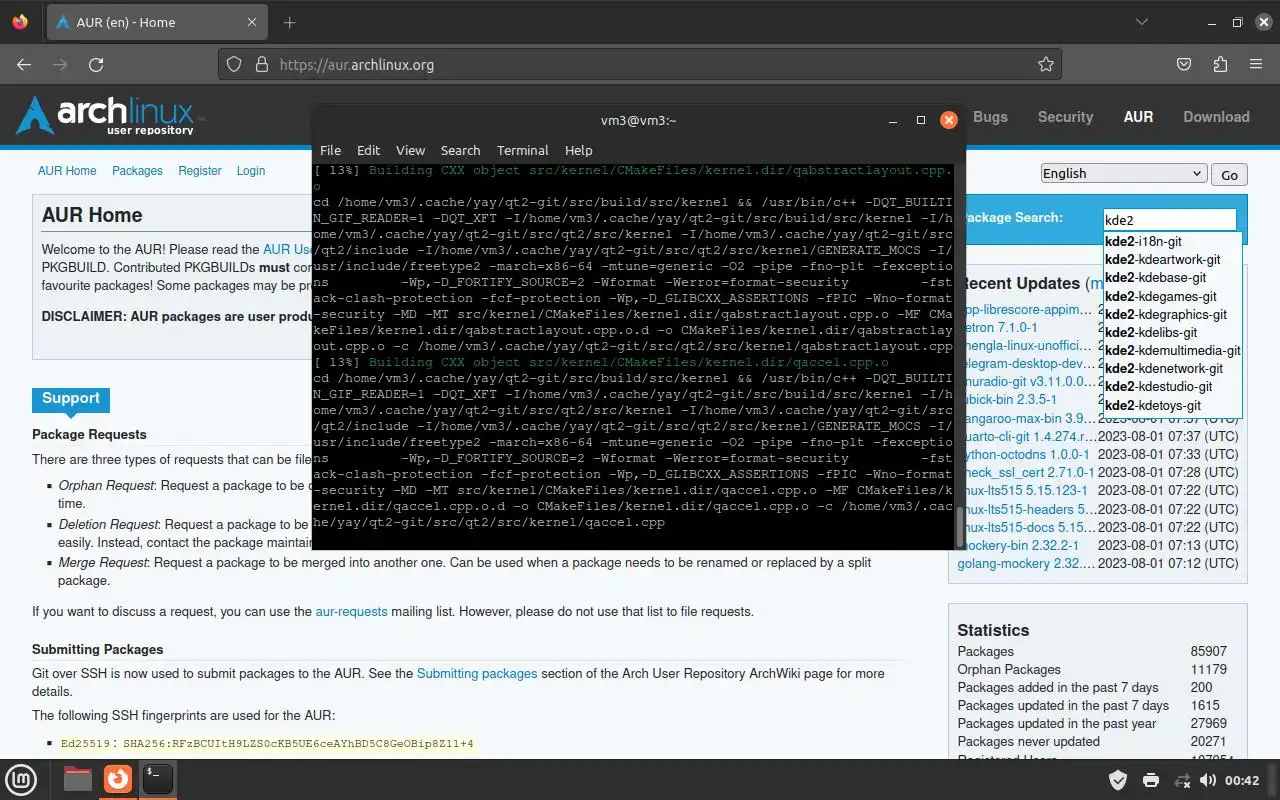The width and height of the screenshot is (1280, 800).
Task: Click the Arch Linux user repository logo
Action: (x=110, y=116)
